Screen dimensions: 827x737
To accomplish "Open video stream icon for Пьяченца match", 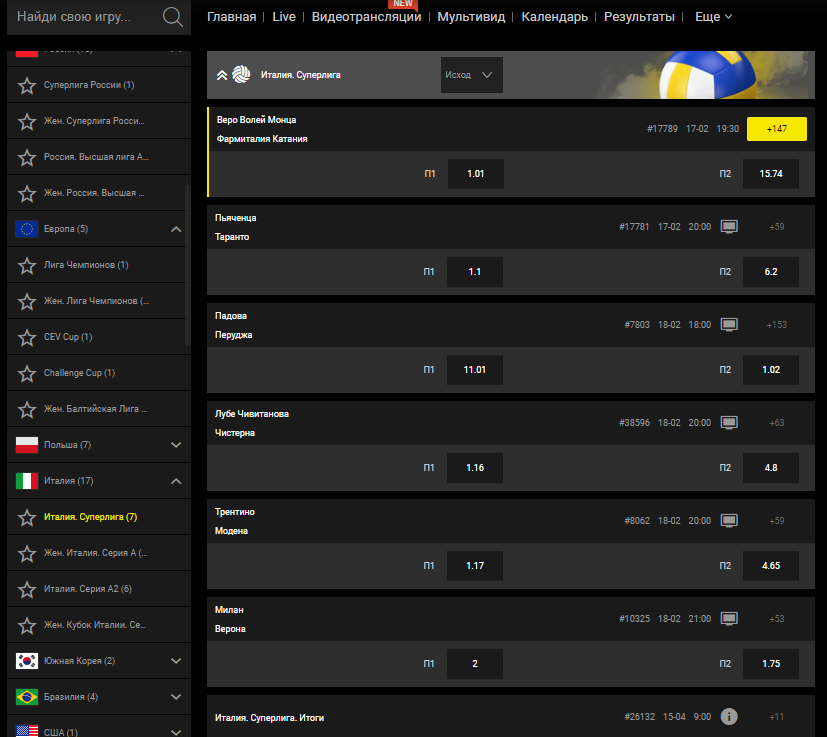I will pos(729,227).
